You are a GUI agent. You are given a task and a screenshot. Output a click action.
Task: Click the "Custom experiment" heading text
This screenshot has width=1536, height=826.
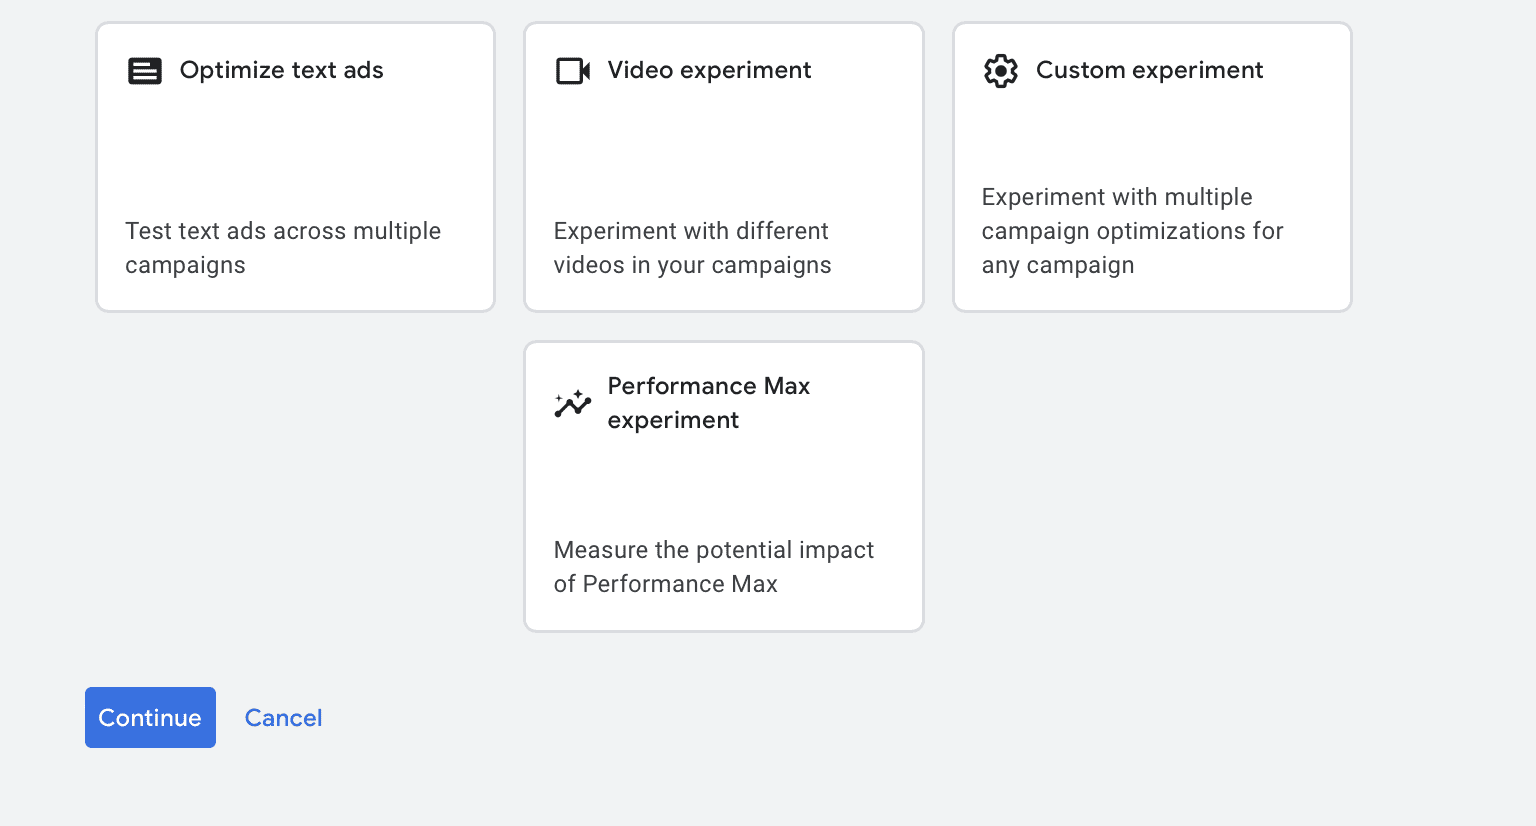[1150, 70]
